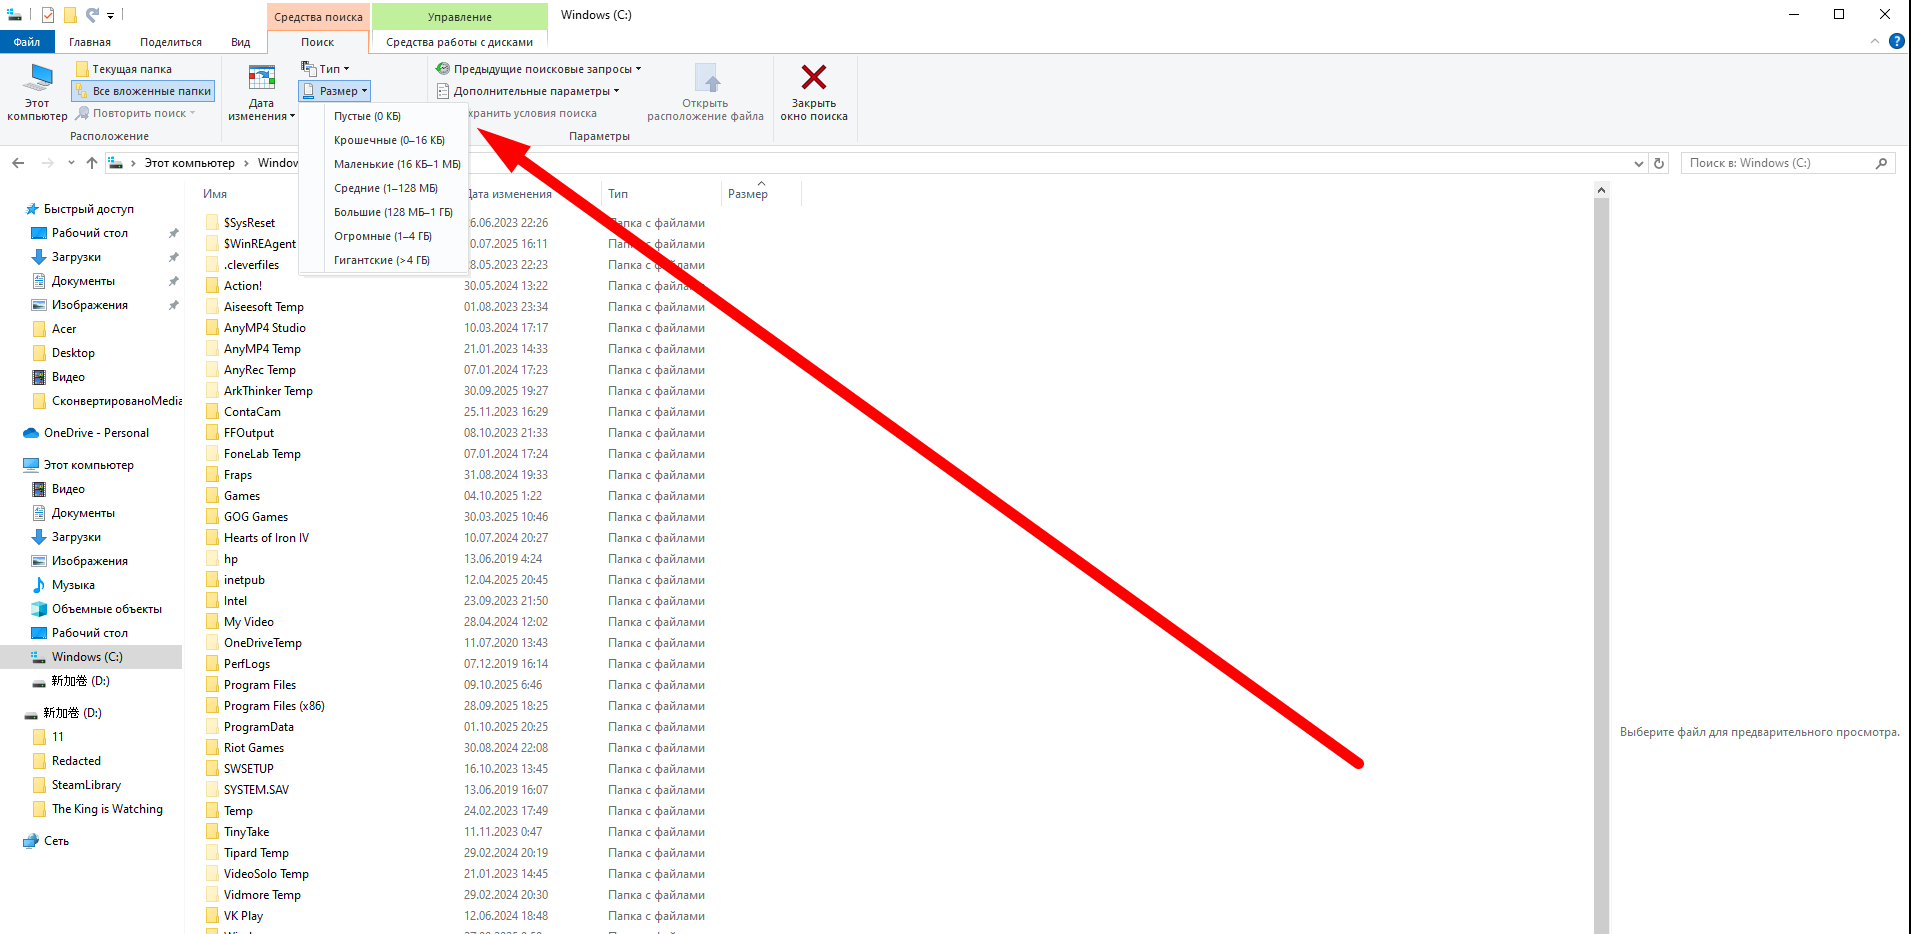Viewport: 1911px width, 934px height.
Task: Choose Huge (Огромные 1–4 ГБ) size option
Action: click(383, 236)
